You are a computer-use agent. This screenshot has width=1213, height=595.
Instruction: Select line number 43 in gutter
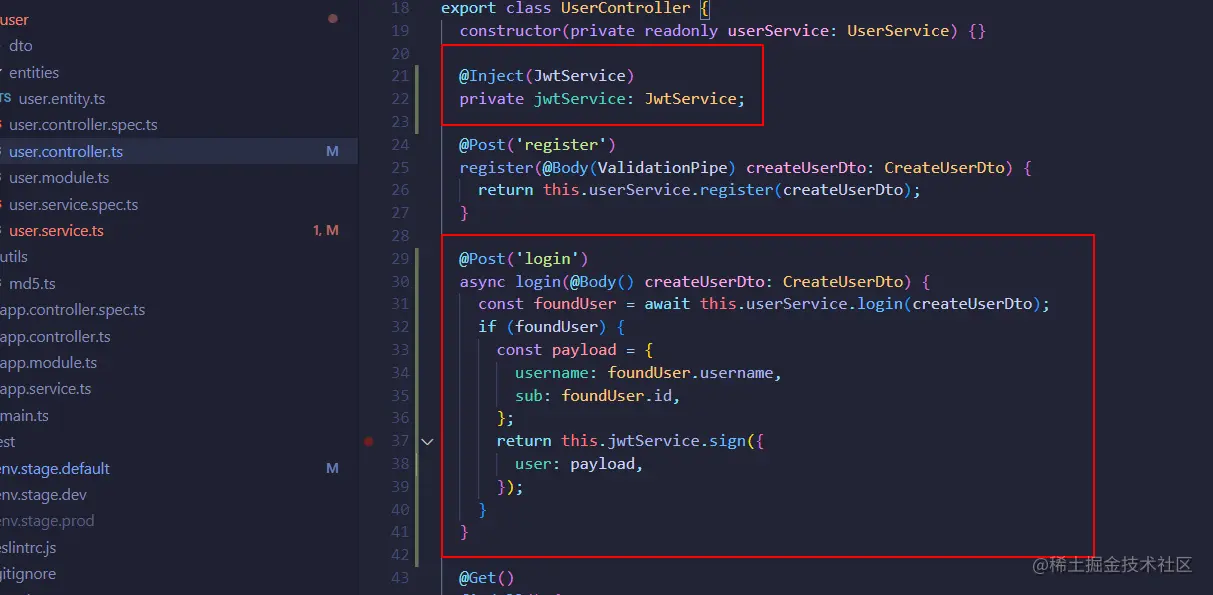(x=400, y=578)
